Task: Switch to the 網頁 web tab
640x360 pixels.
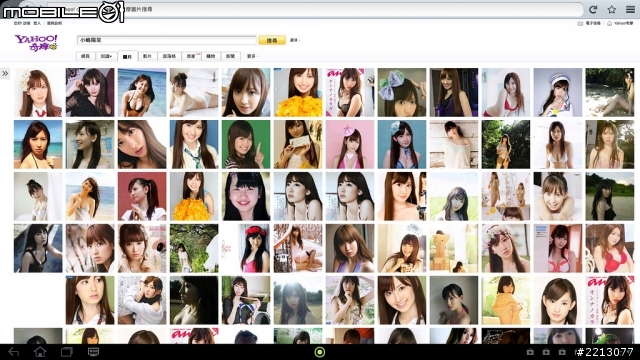Action: point(85,56)
